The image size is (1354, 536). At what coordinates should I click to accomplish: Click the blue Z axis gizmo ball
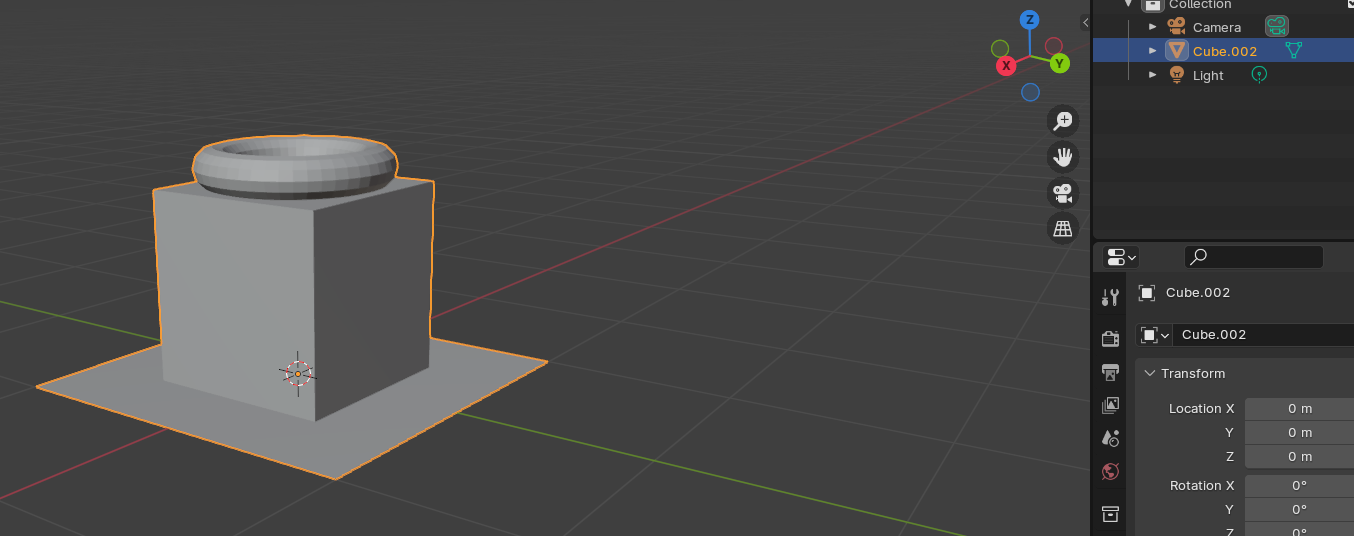point(1029,20)
